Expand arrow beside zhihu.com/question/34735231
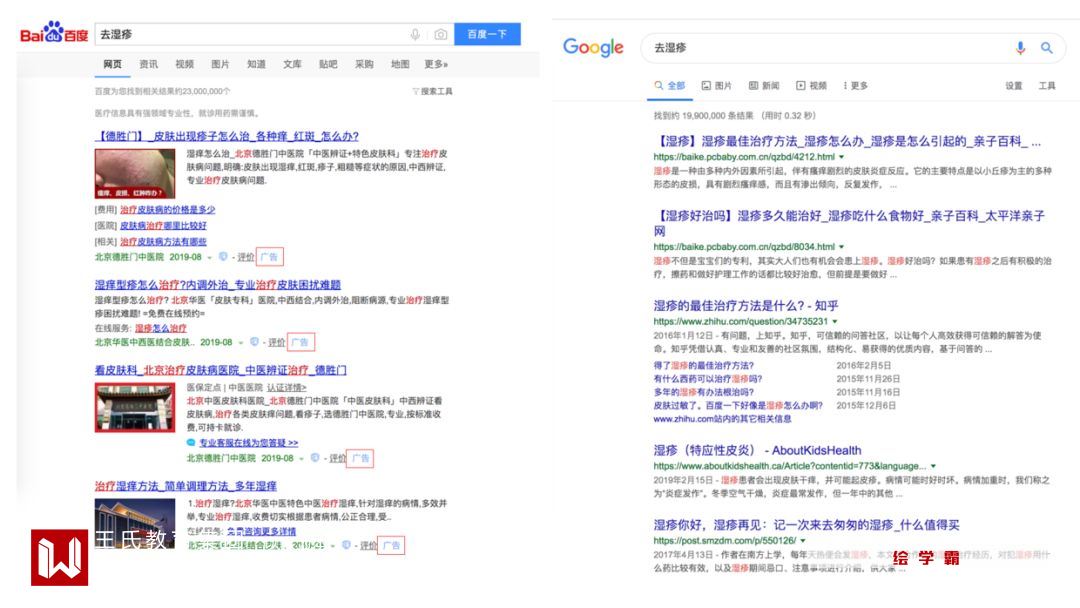 pyautogui.click(x=835, y=322)
